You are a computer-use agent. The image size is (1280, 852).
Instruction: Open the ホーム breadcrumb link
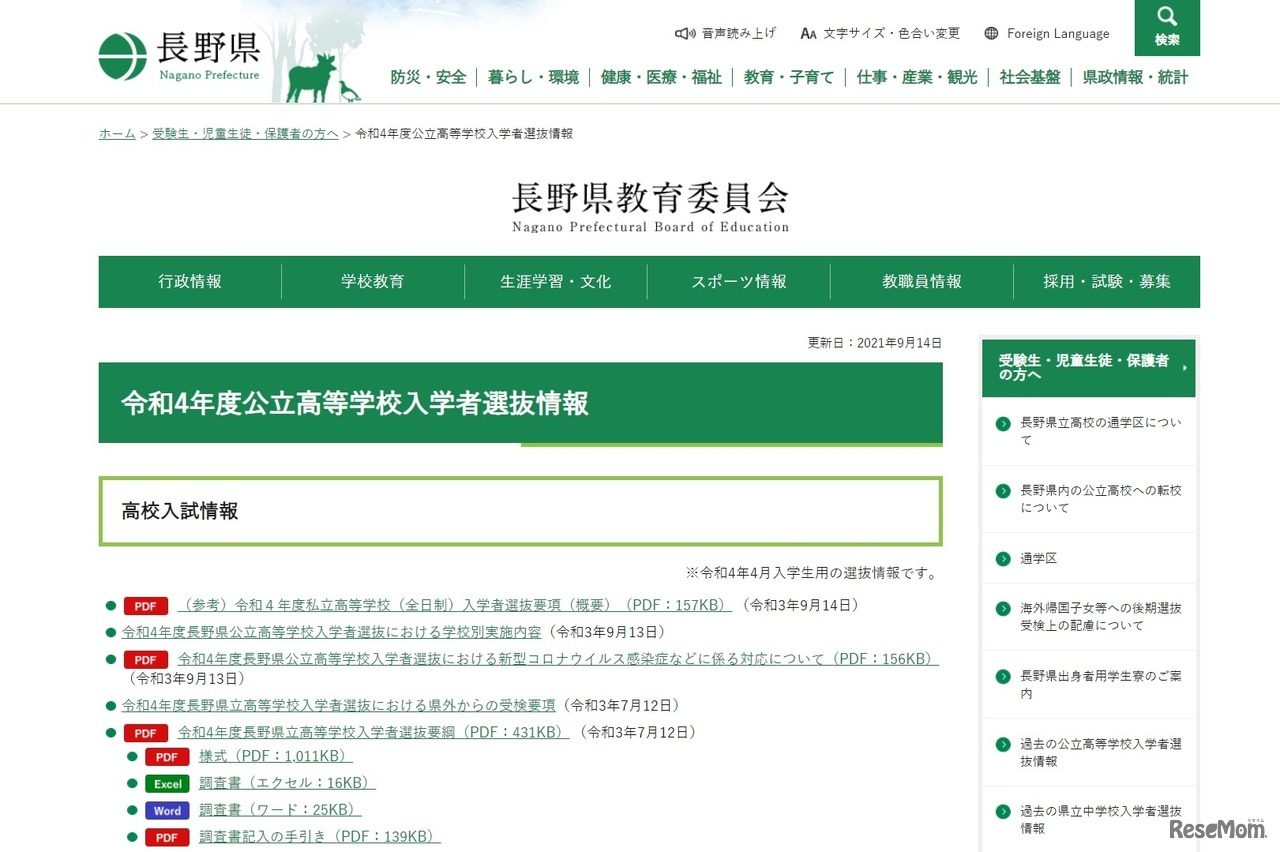(x=116, y=132)
